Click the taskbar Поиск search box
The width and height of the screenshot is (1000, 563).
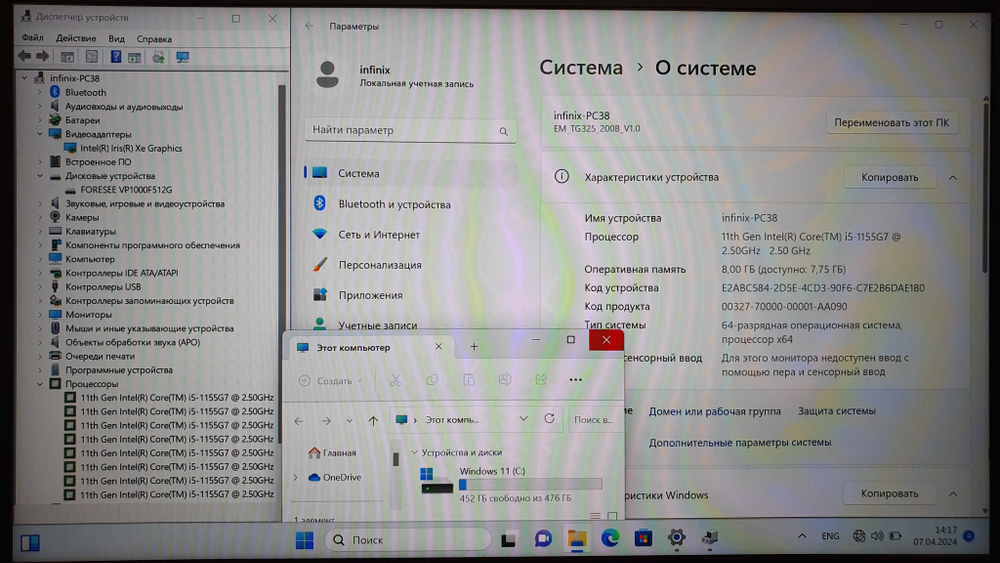click(x=408, y=540)
